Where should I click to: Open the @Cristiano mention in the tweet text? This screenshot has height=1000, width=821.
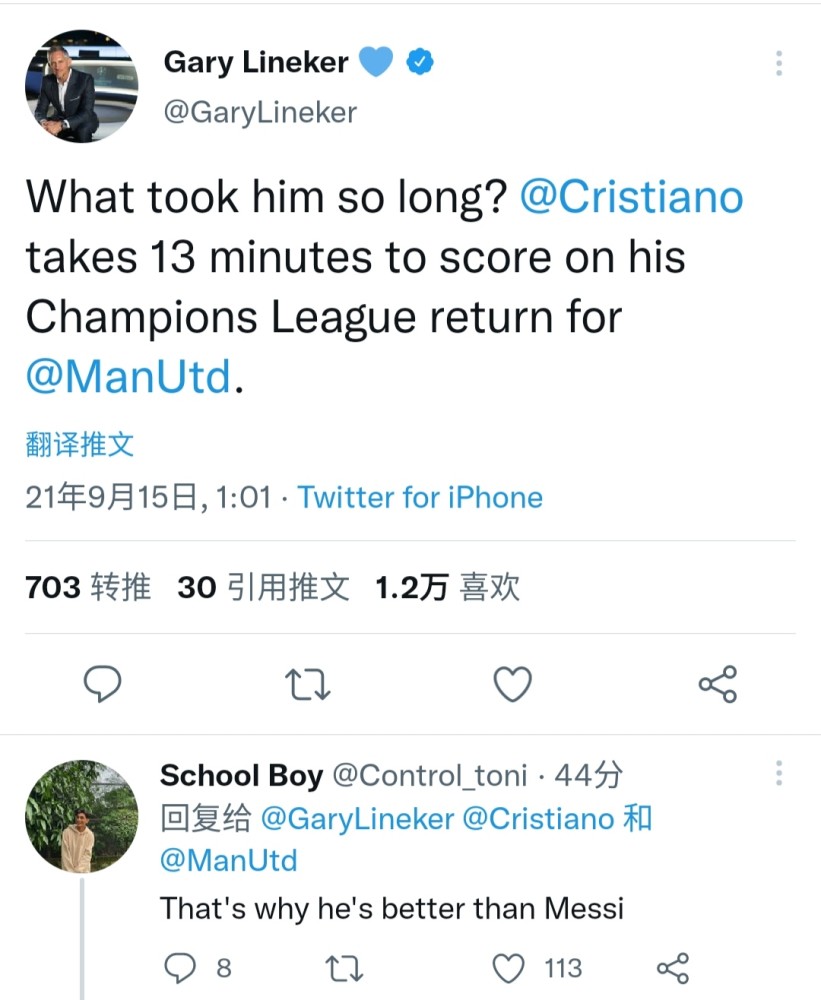pyautogui.click(x=632, y=196)
